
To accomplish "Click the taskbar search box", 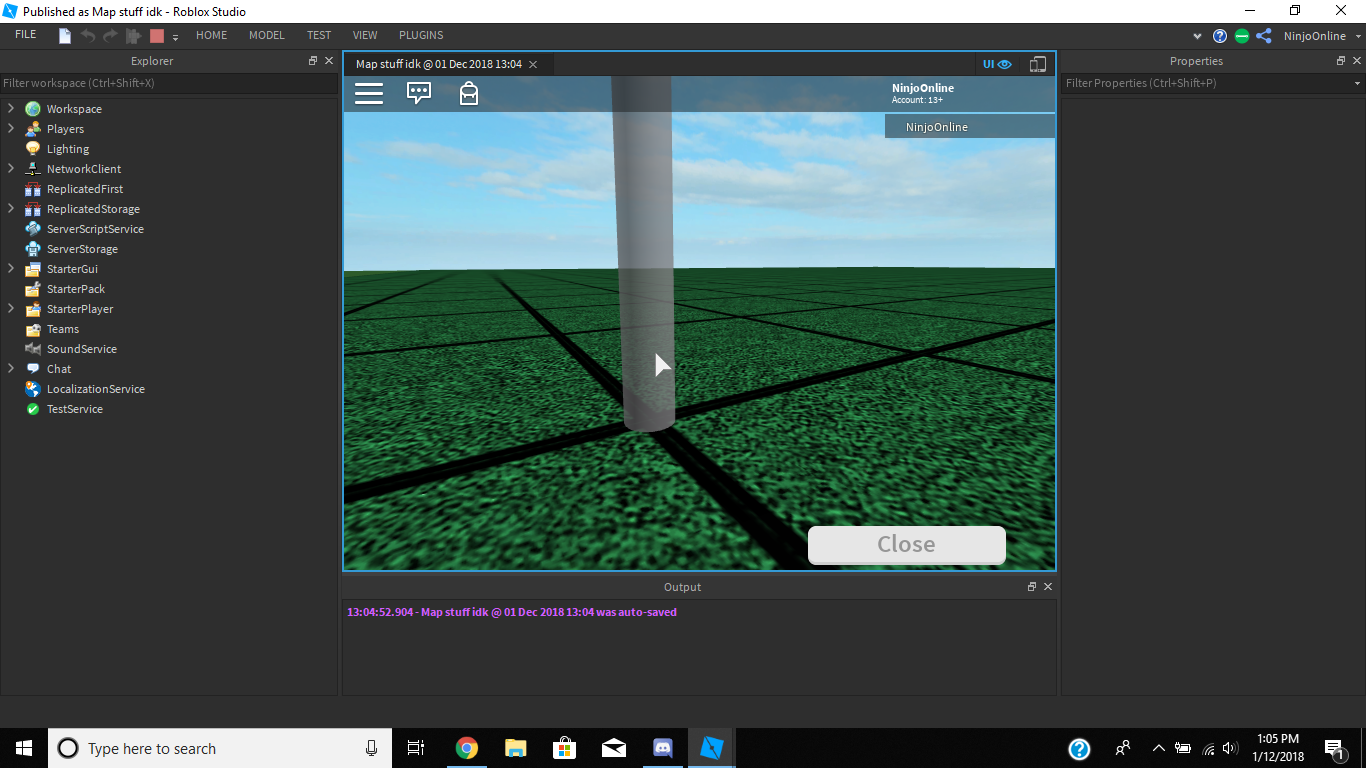I will (220, 748).
